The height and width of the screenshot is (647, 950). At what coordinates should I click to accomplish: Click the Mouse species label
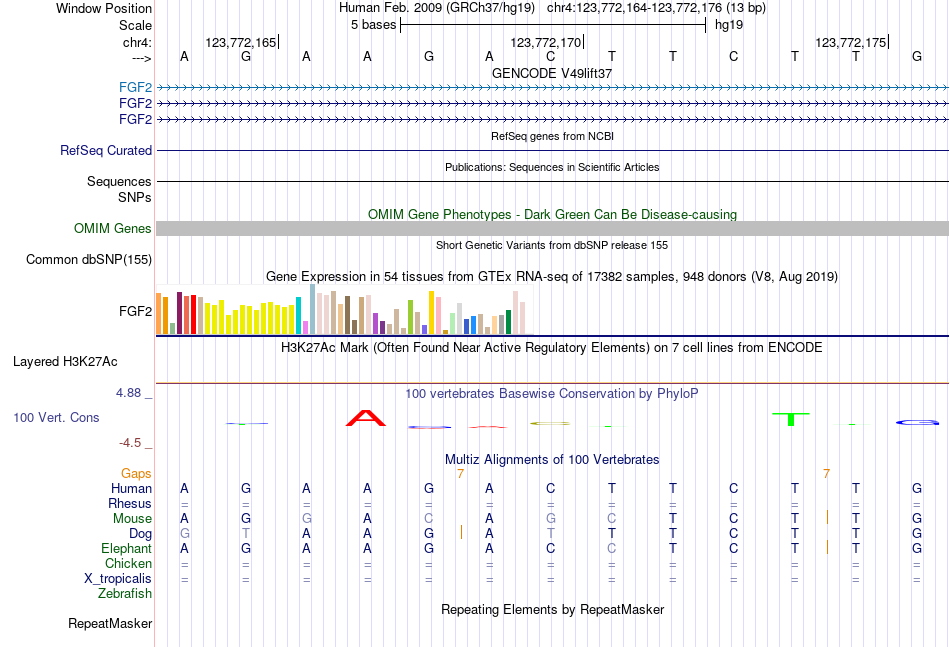click(133, 519)
